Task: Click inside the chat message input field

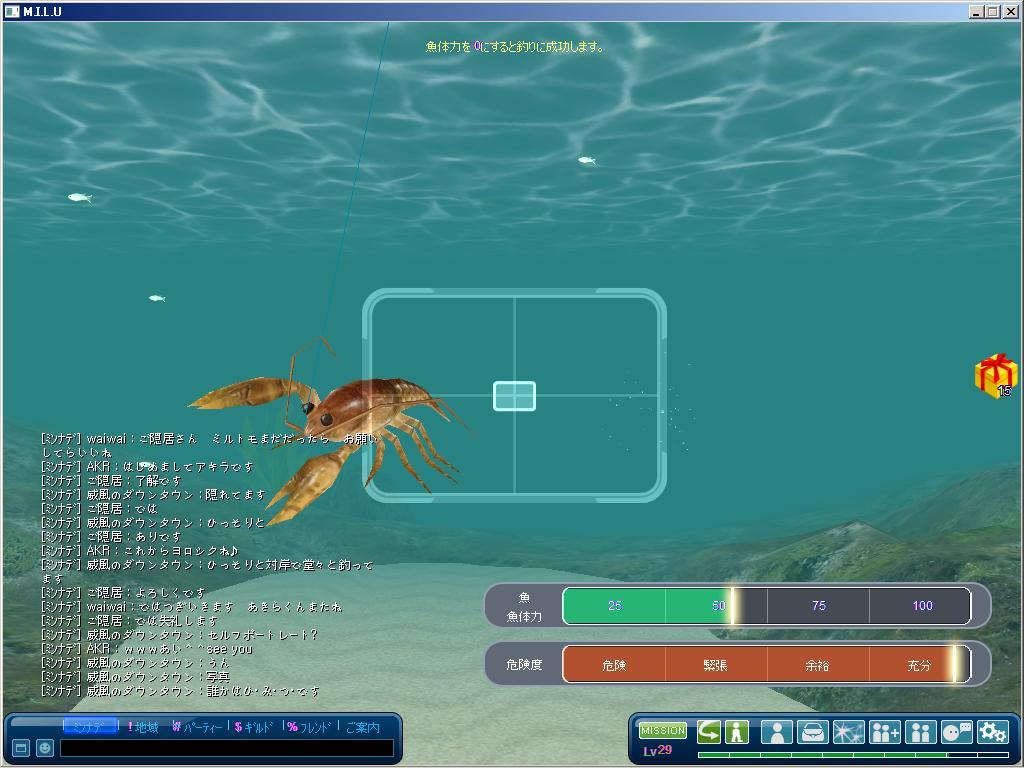Action: [x=226, y=748]
